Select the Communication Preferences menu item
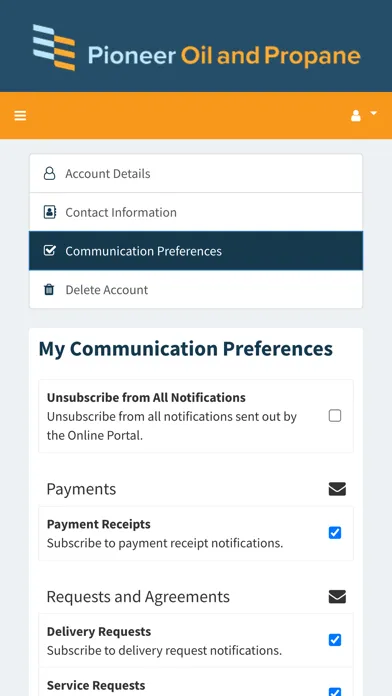Screen dimensions: 392x696 pyautogui.click(x=196, y=251)
